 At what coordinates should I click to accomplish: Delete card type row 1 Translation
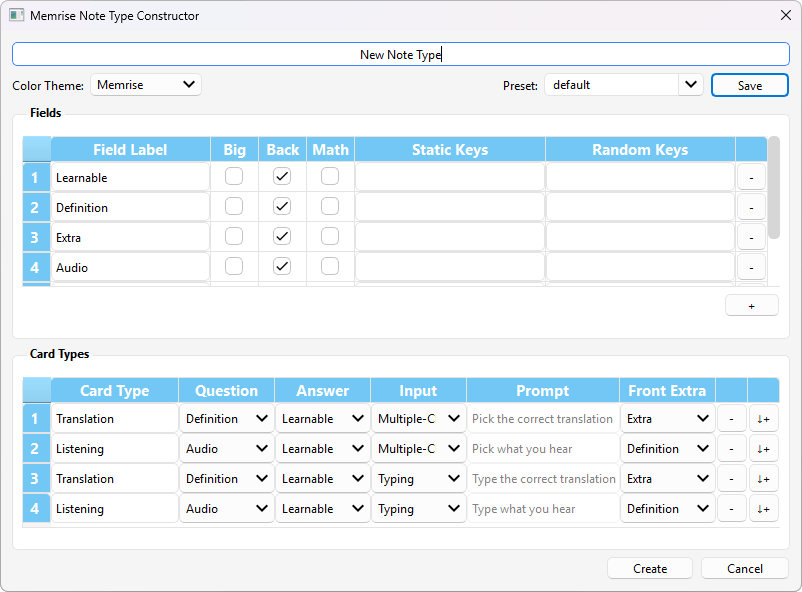731,419
